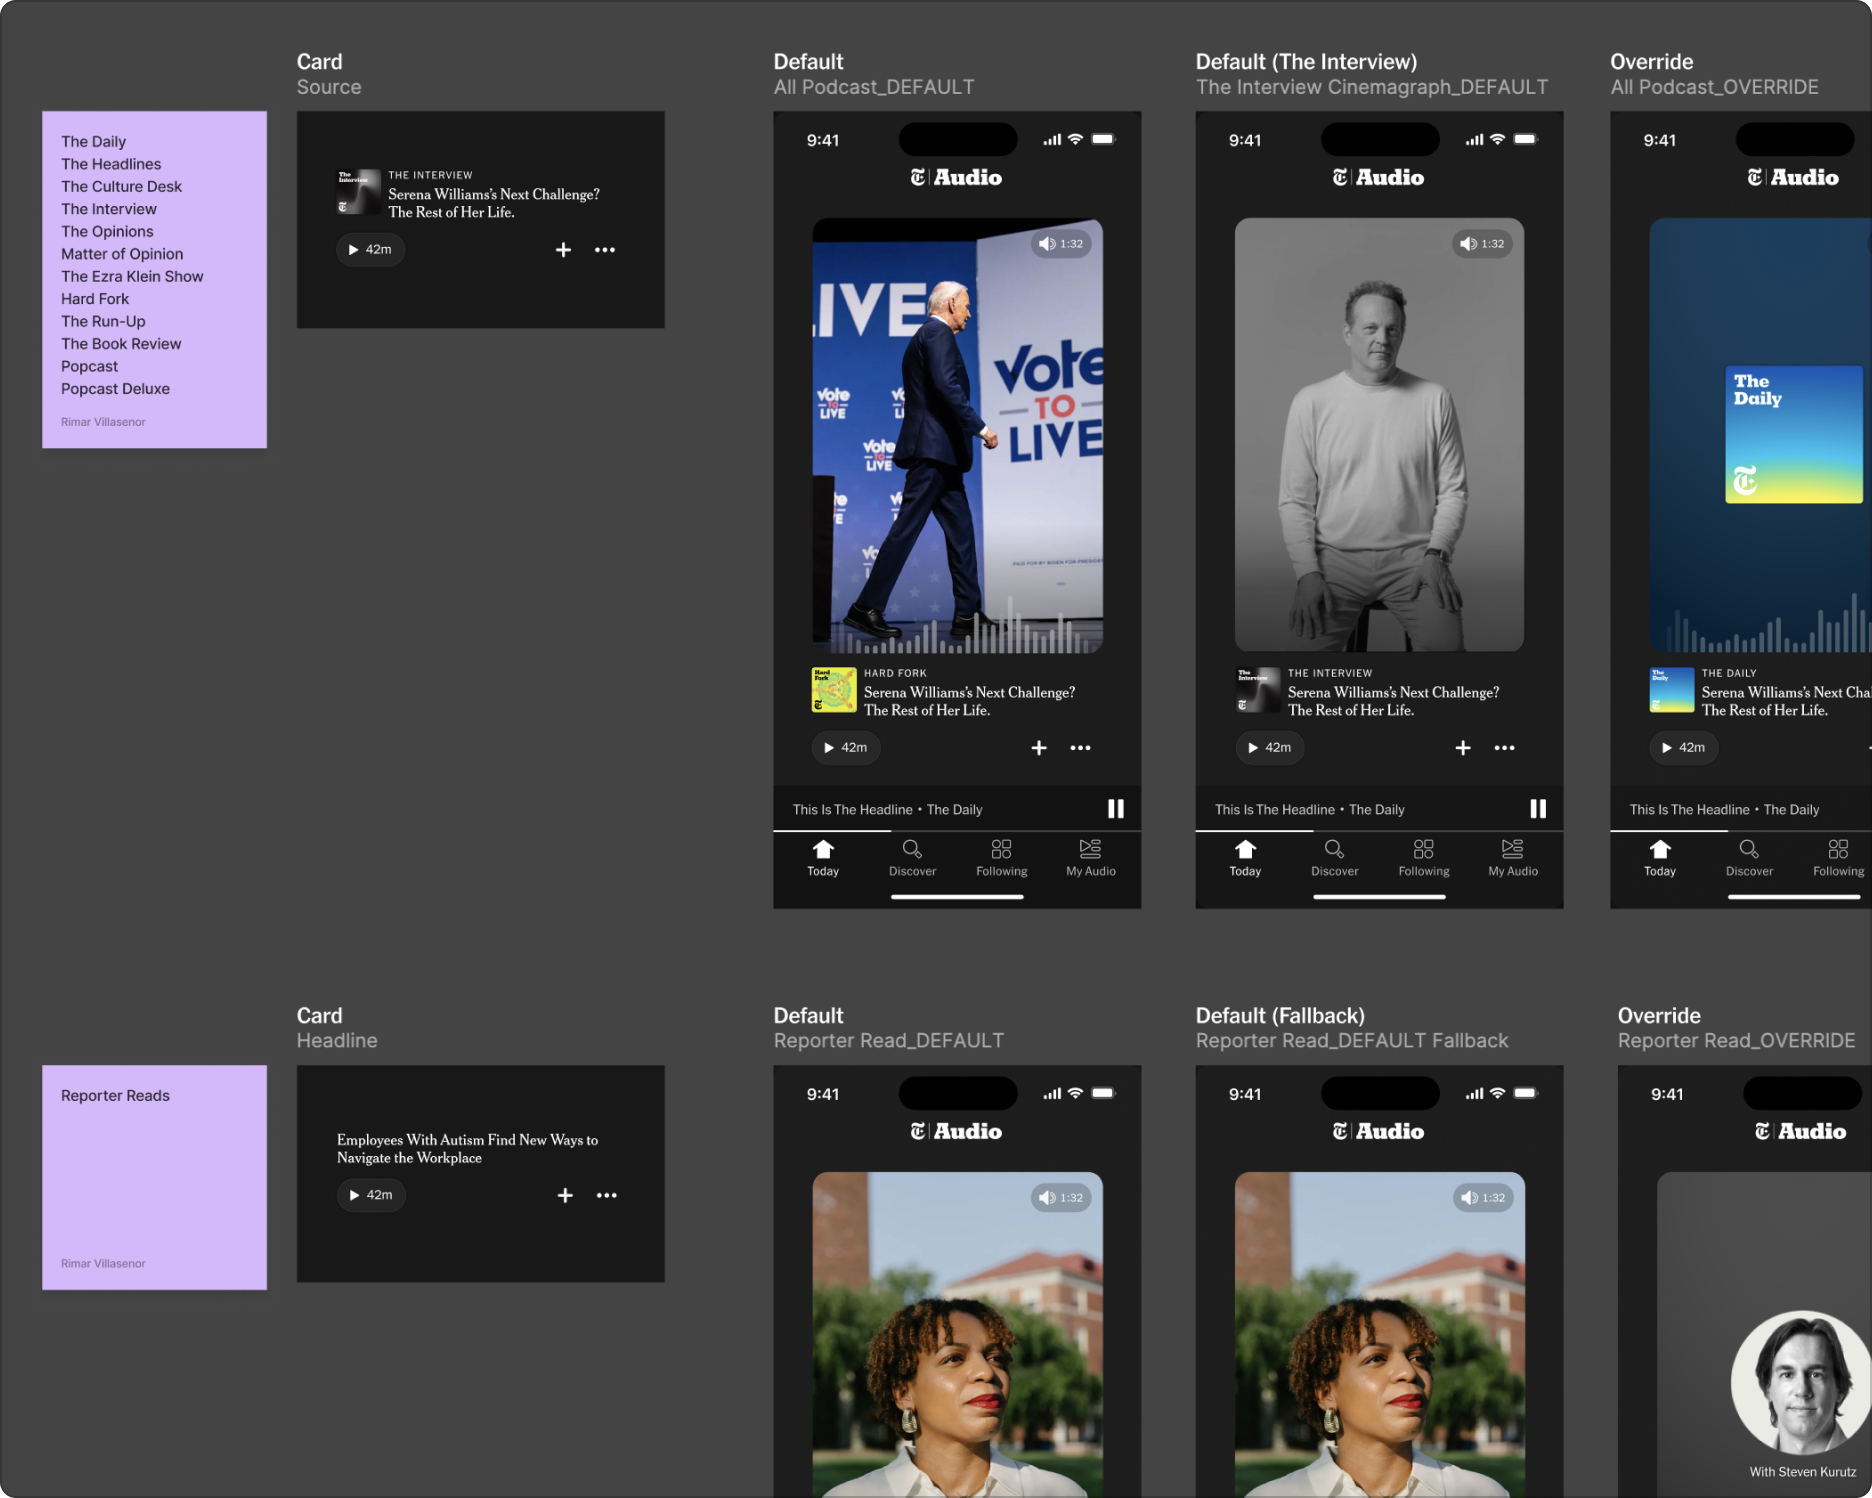Click The Interview thumbnail in Source card
Screen dimensions: 1872x1498
(x=359, y=192)
